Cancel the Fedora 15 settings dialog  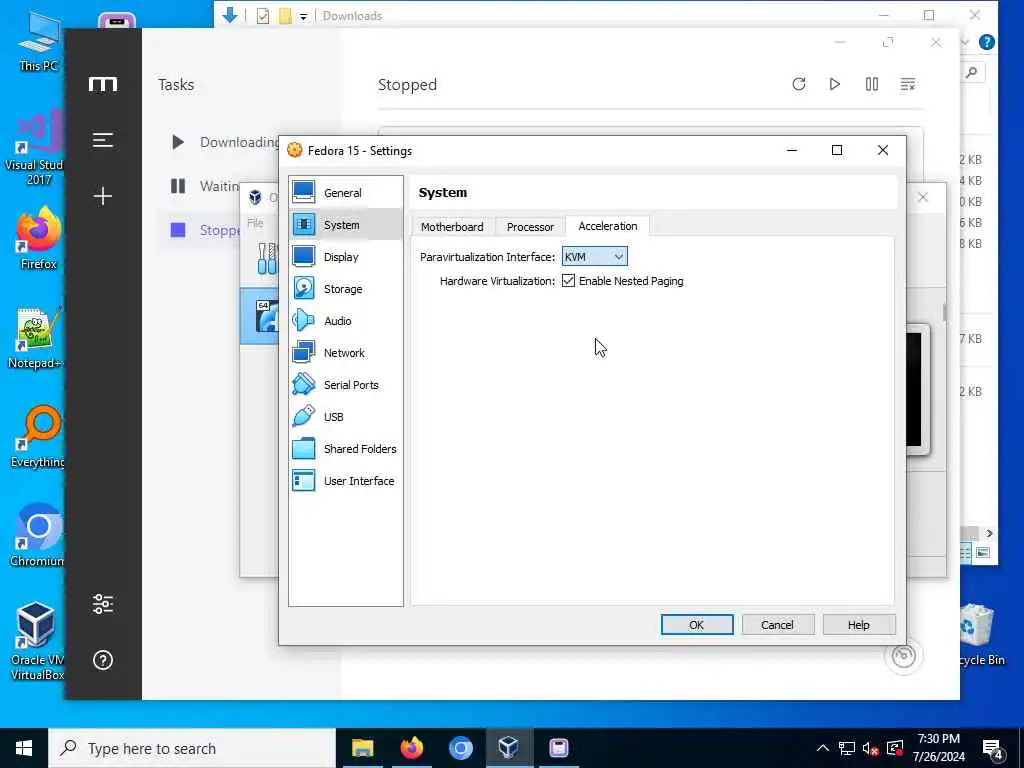777,625
